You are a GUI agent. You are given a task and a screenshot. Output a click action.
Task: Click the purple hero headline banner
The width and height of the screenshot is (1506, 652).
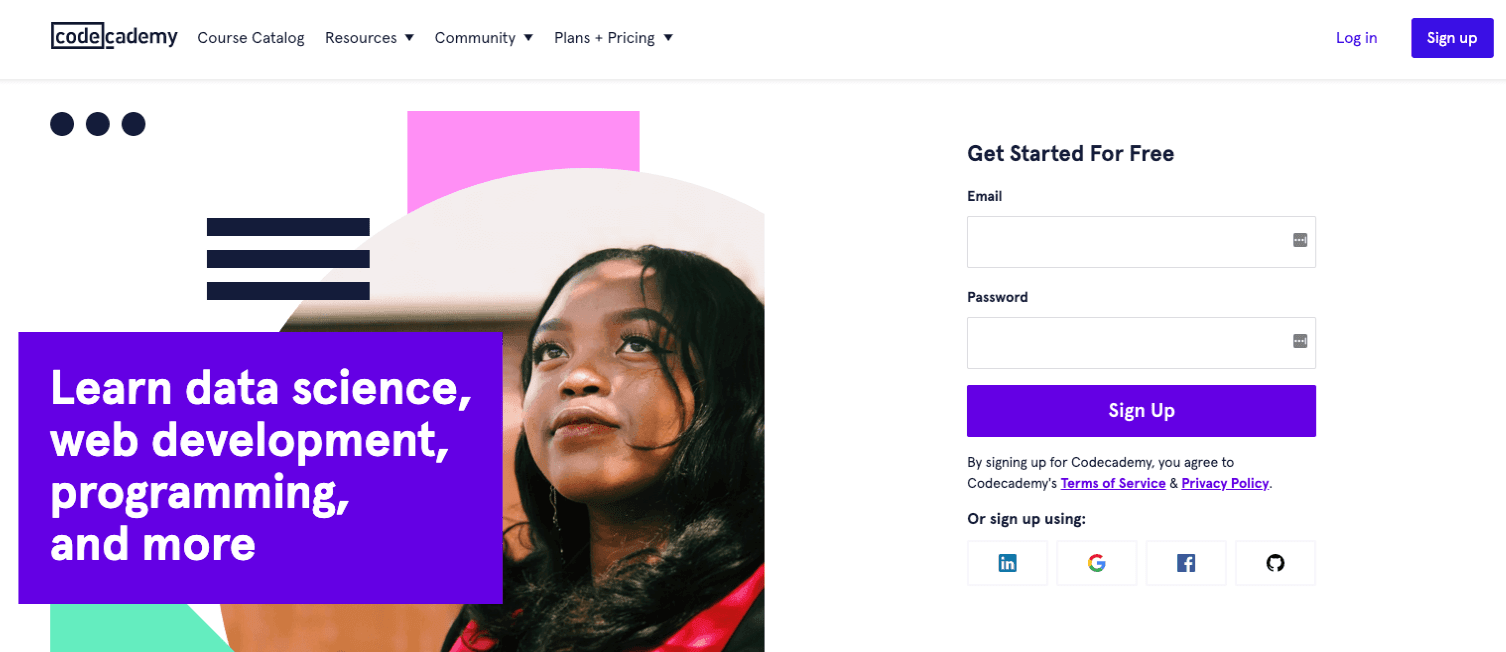[260, 467]
